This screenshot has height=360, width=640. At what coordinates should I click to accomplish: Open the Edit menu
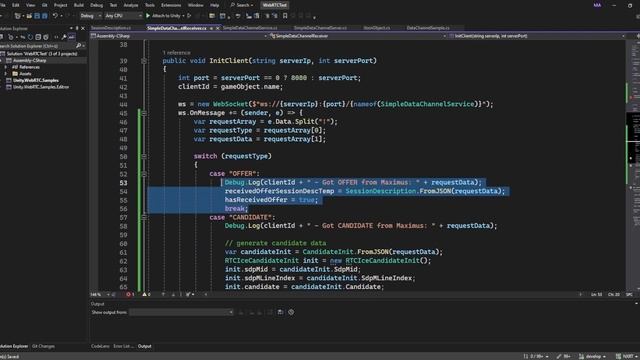pos(16,5)
